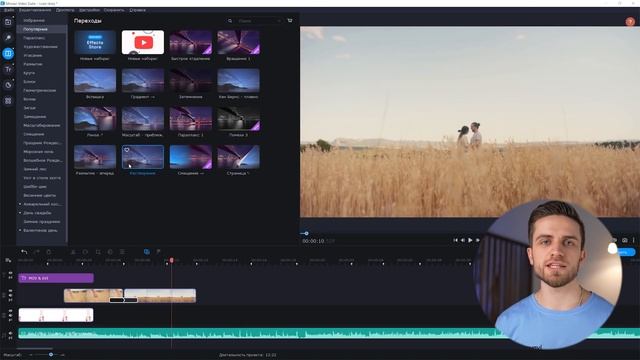Select the Волны category
The height and width of the screenshot is (360, 640).
[x=29, y=99]
